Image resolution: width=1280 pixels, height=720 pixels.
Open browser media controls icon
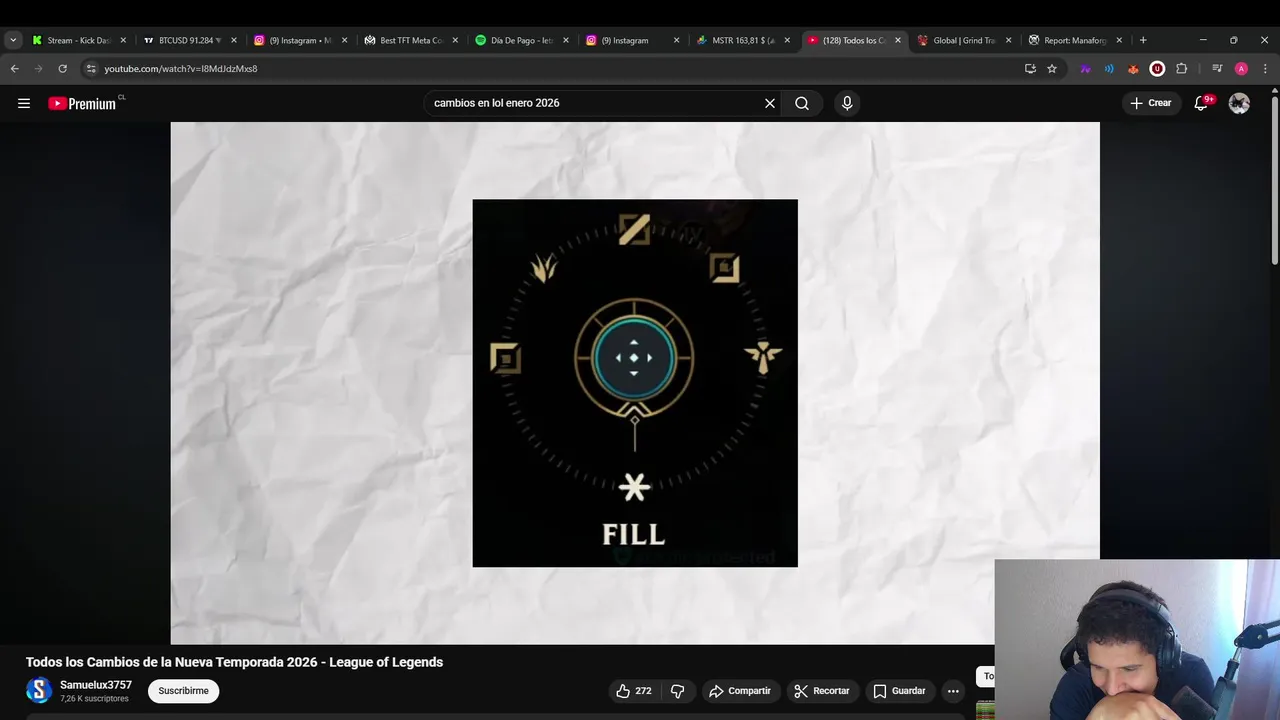(1217, 69)
